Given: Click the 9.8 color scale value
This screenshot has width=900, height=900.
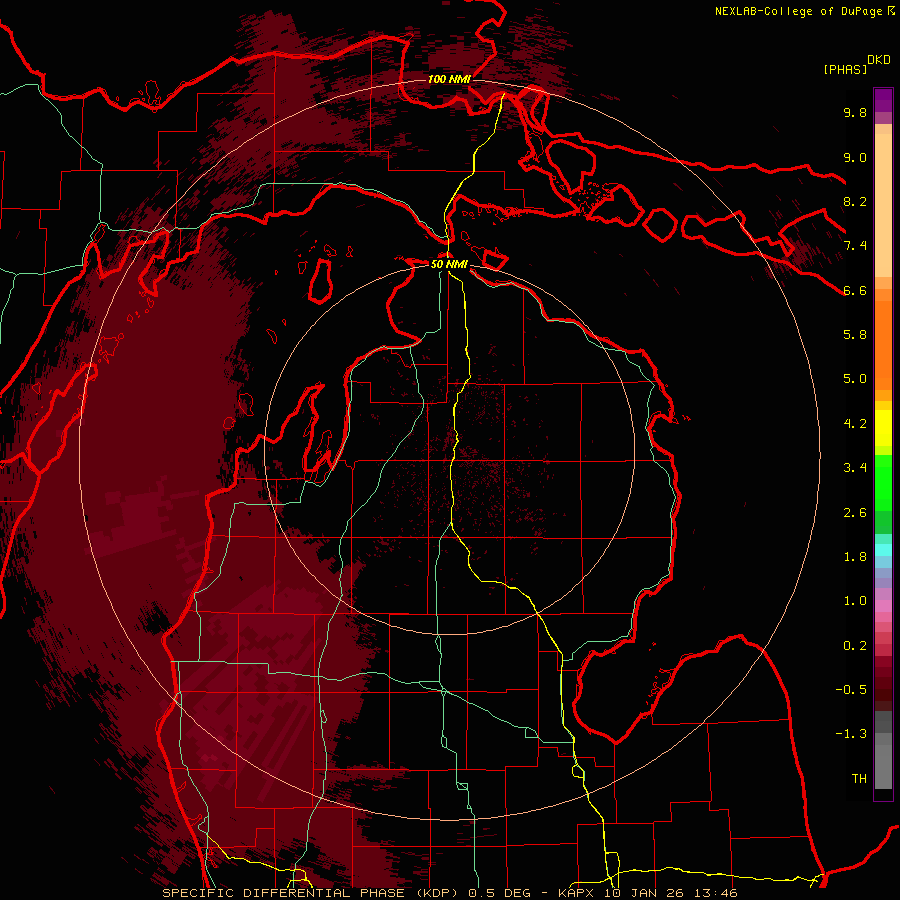Looking at the screenshot, I should point(855,112).
